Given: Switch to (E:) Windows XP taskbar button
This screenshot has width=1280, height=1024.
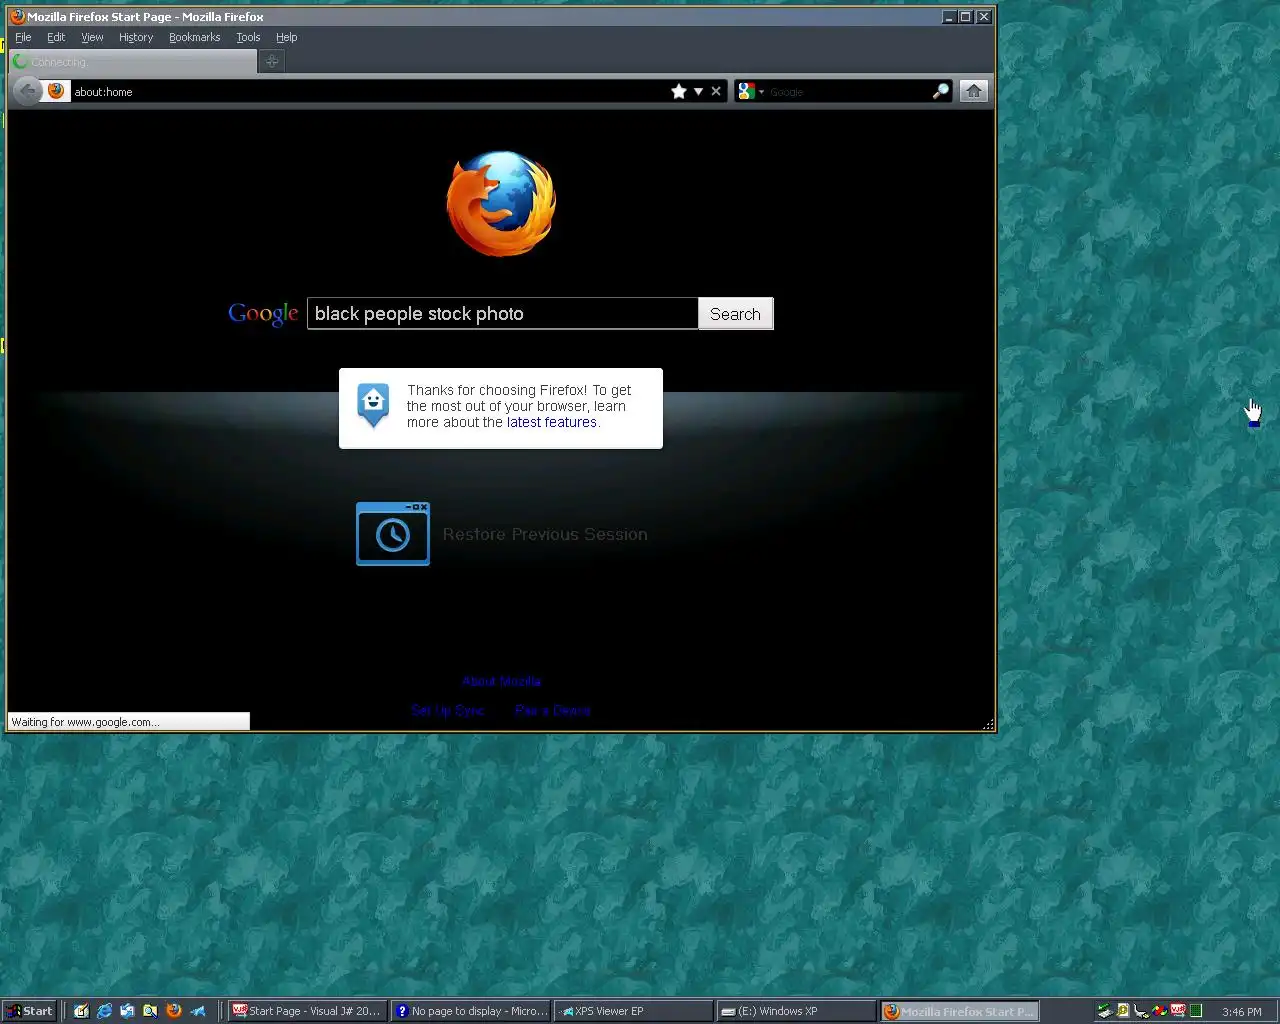Looking at the screenshot, I should (797, 1011).
